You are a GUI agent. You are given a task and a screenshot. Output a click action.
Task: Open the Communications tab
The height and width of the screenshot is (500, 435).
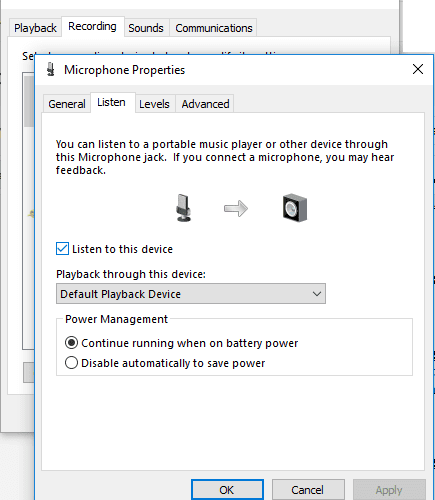click(x=214, y=28)
